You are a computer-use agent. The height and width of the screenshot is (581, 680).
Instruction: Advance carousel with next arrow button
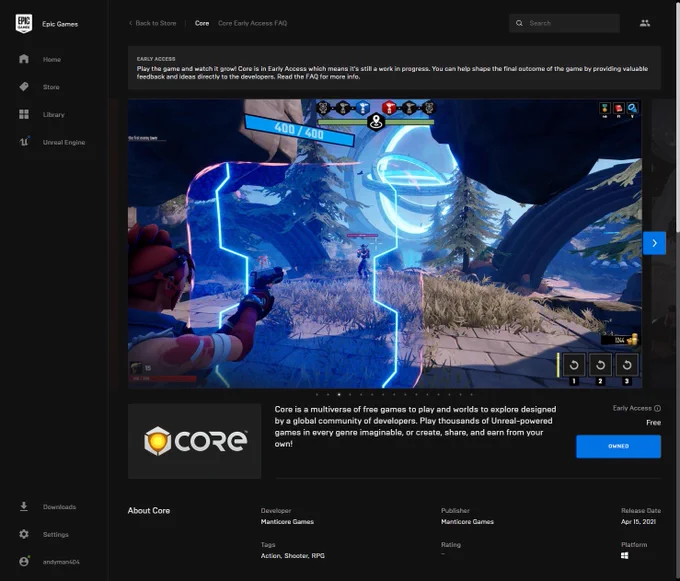[654, 243]
